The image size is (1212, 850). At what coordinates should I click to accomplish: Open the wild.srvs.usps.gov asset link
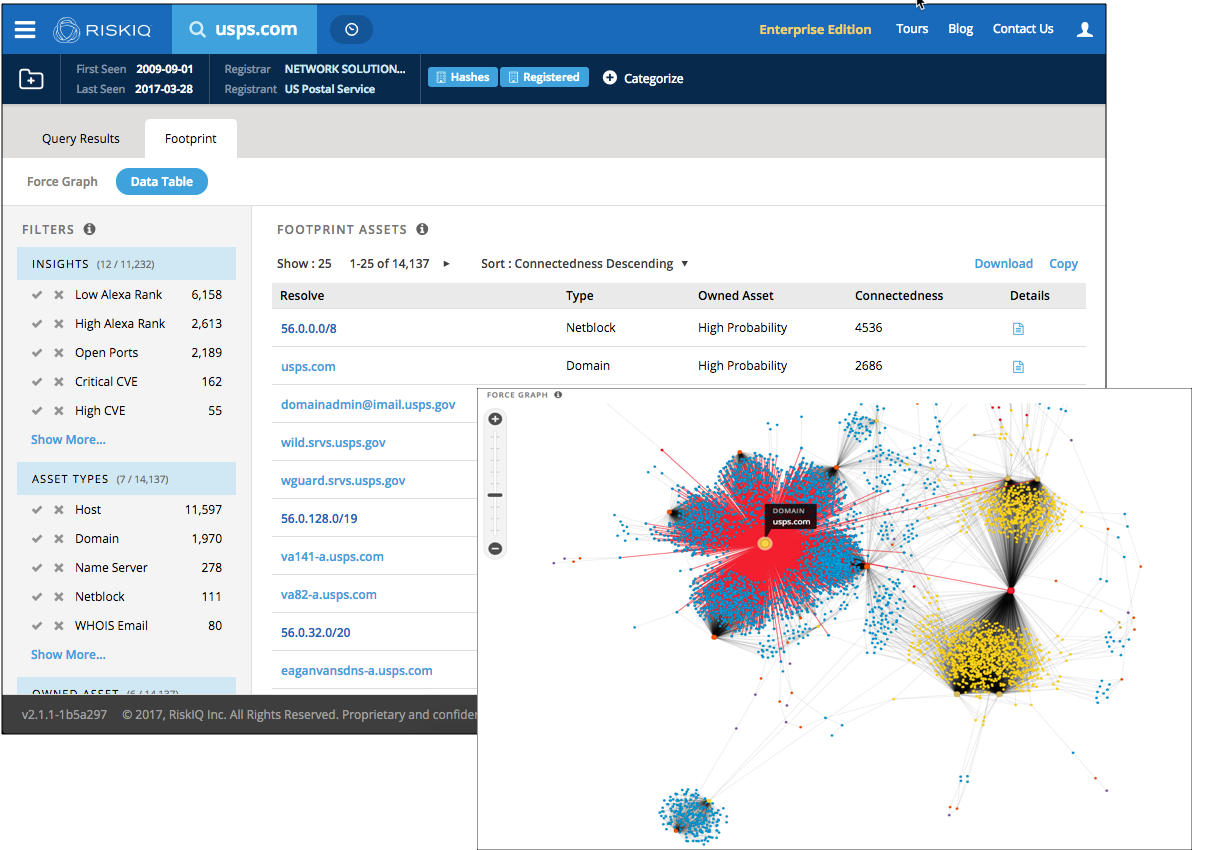[x=333, y=443]
